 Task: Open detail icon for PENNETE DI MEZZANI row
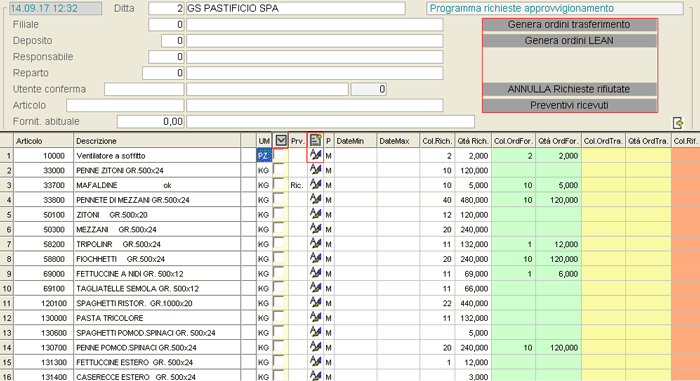(x=316, y=199)
